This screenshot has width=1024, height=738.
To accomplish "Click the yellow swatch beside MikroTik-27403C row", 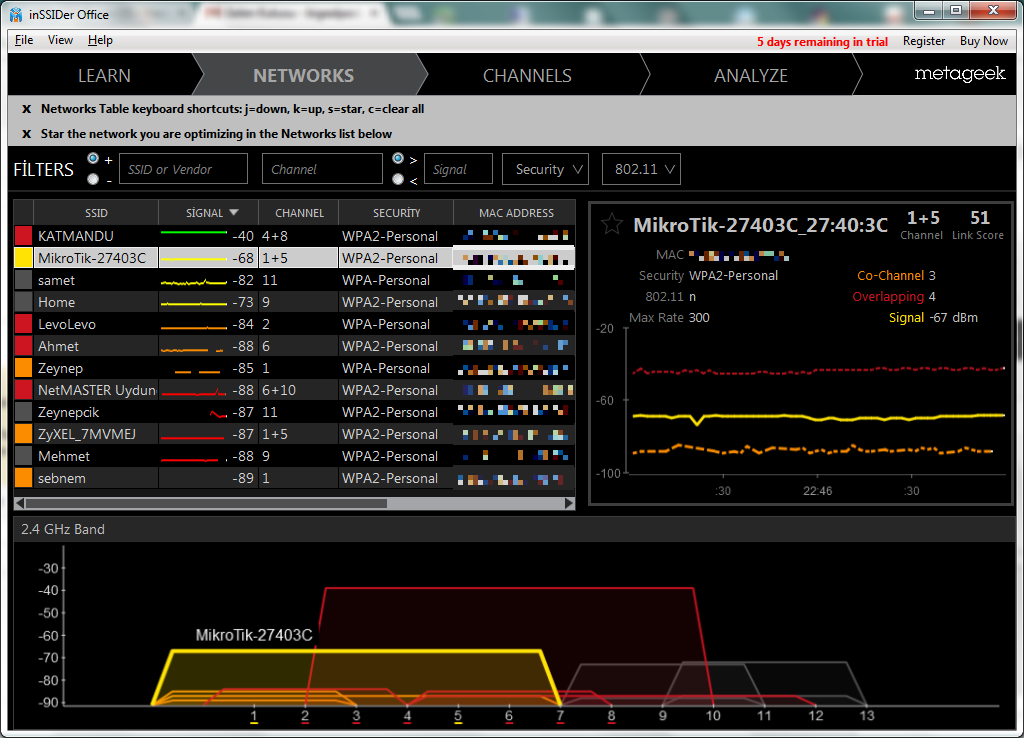I will tap(24, 258).
